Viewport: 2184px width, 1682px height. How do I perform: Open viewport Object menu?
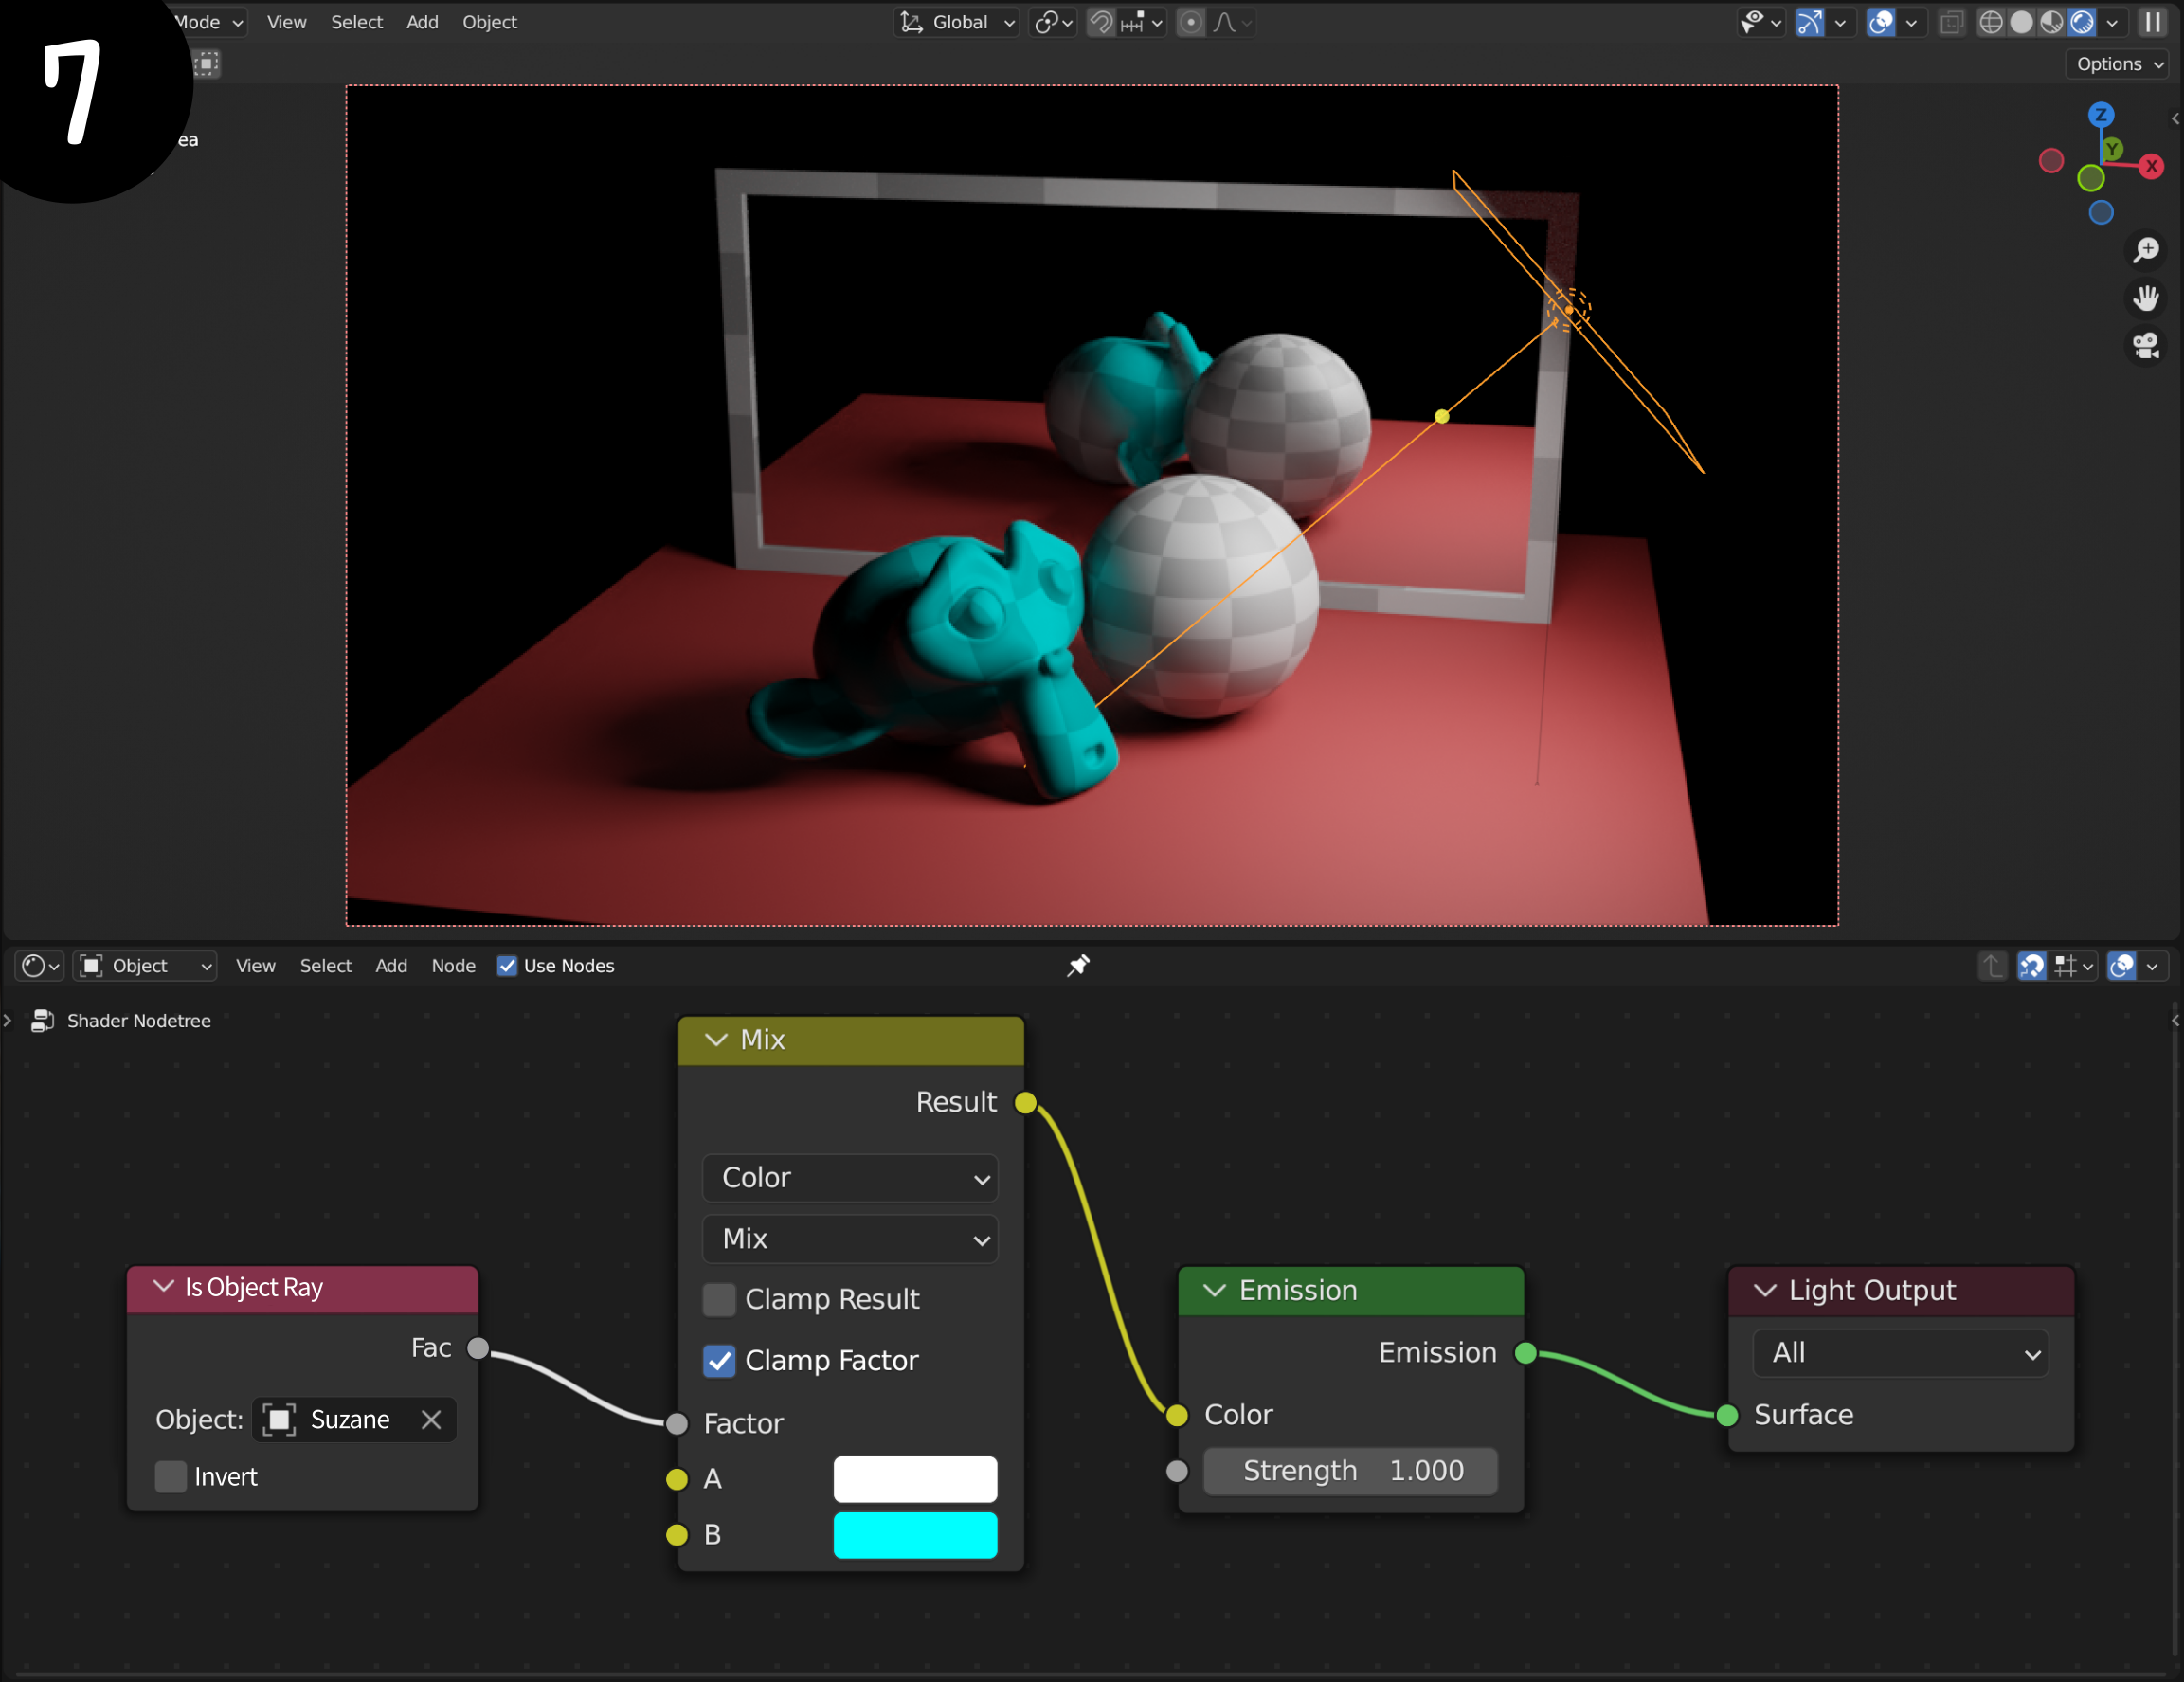coord(489,22)
